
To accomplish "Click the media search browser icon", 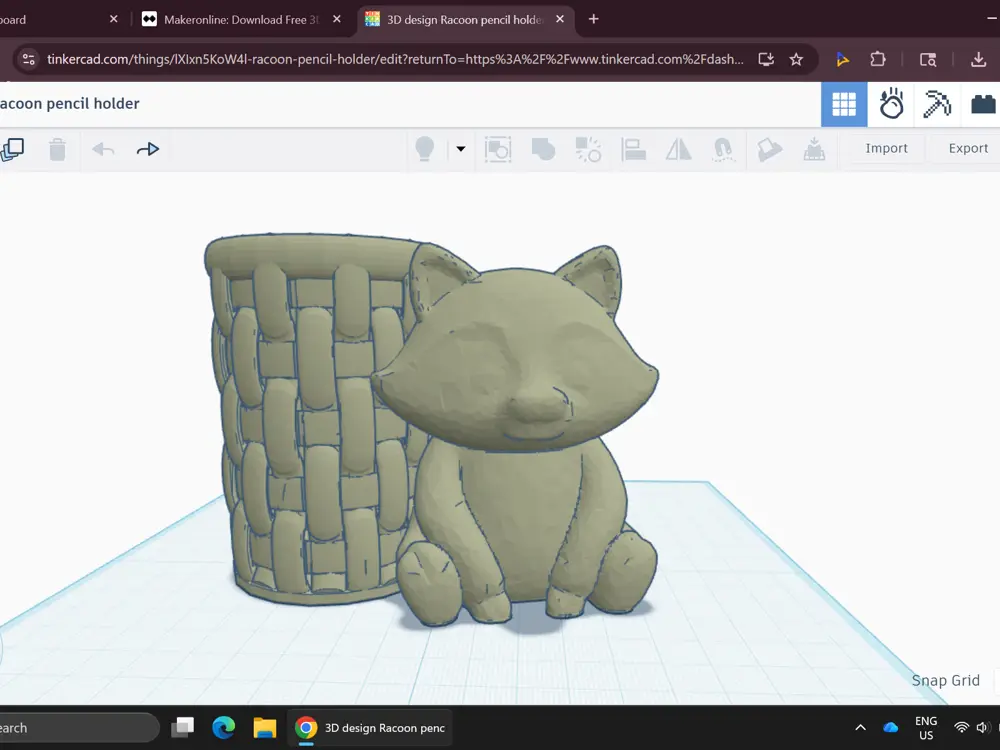I will pos(928,59).
